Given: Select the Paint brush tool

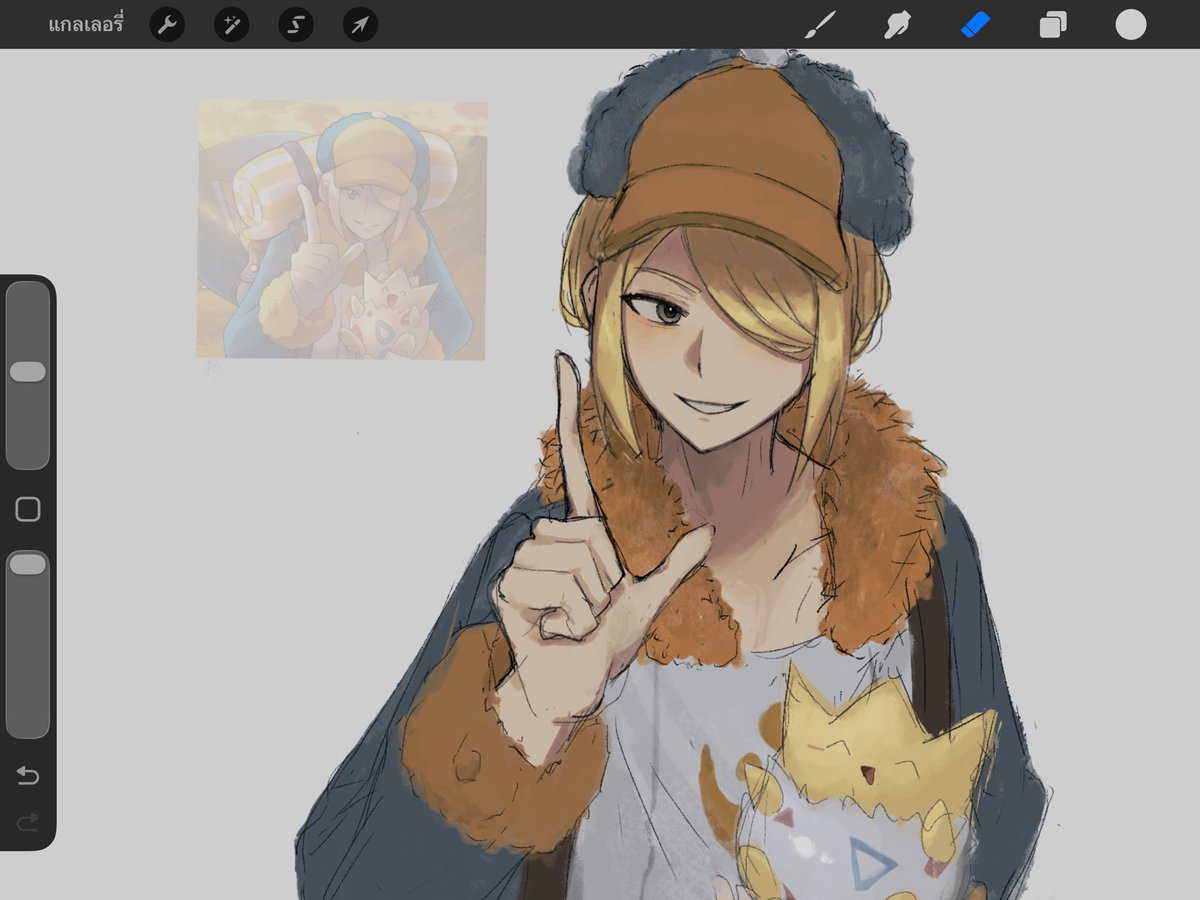Looking at the screenshot, I should coord(820,24).
